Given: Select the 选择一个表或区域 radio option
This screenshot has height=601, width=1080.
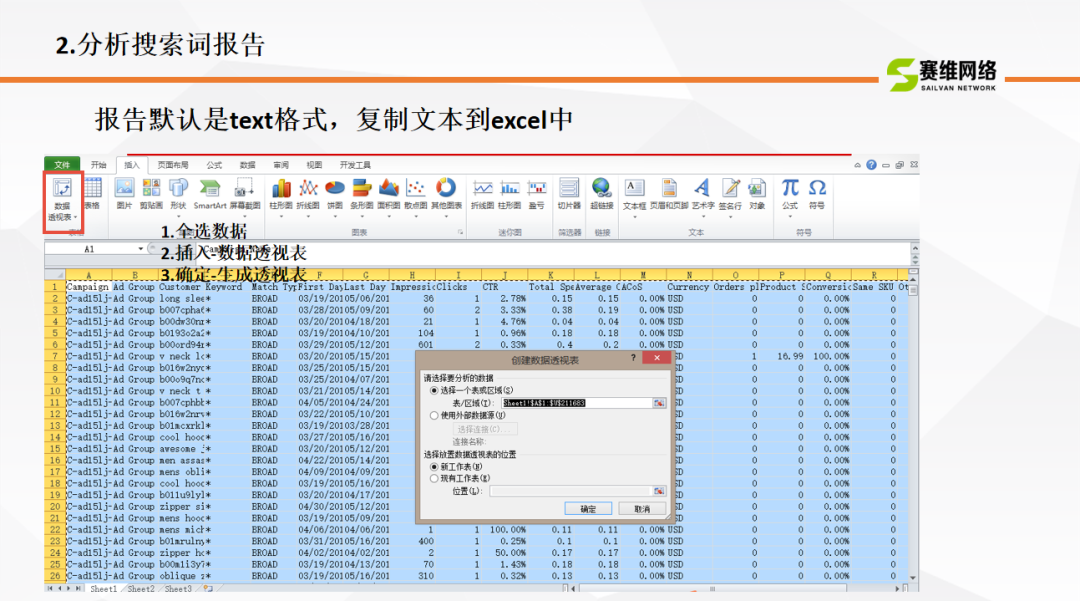Looking at the screenshot, I should coord(434,390).
